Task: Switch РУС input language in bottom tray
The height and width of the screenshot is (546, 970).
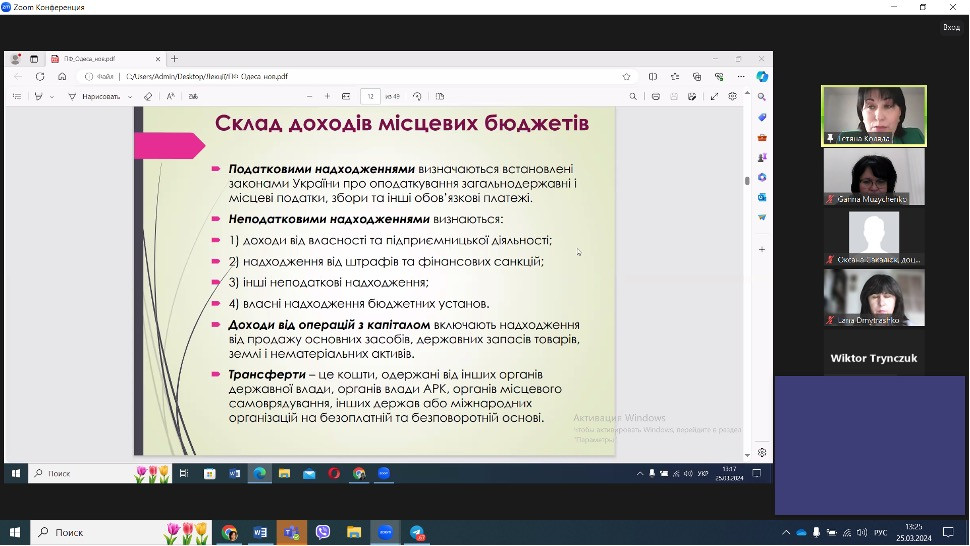Action: (881, 532)
